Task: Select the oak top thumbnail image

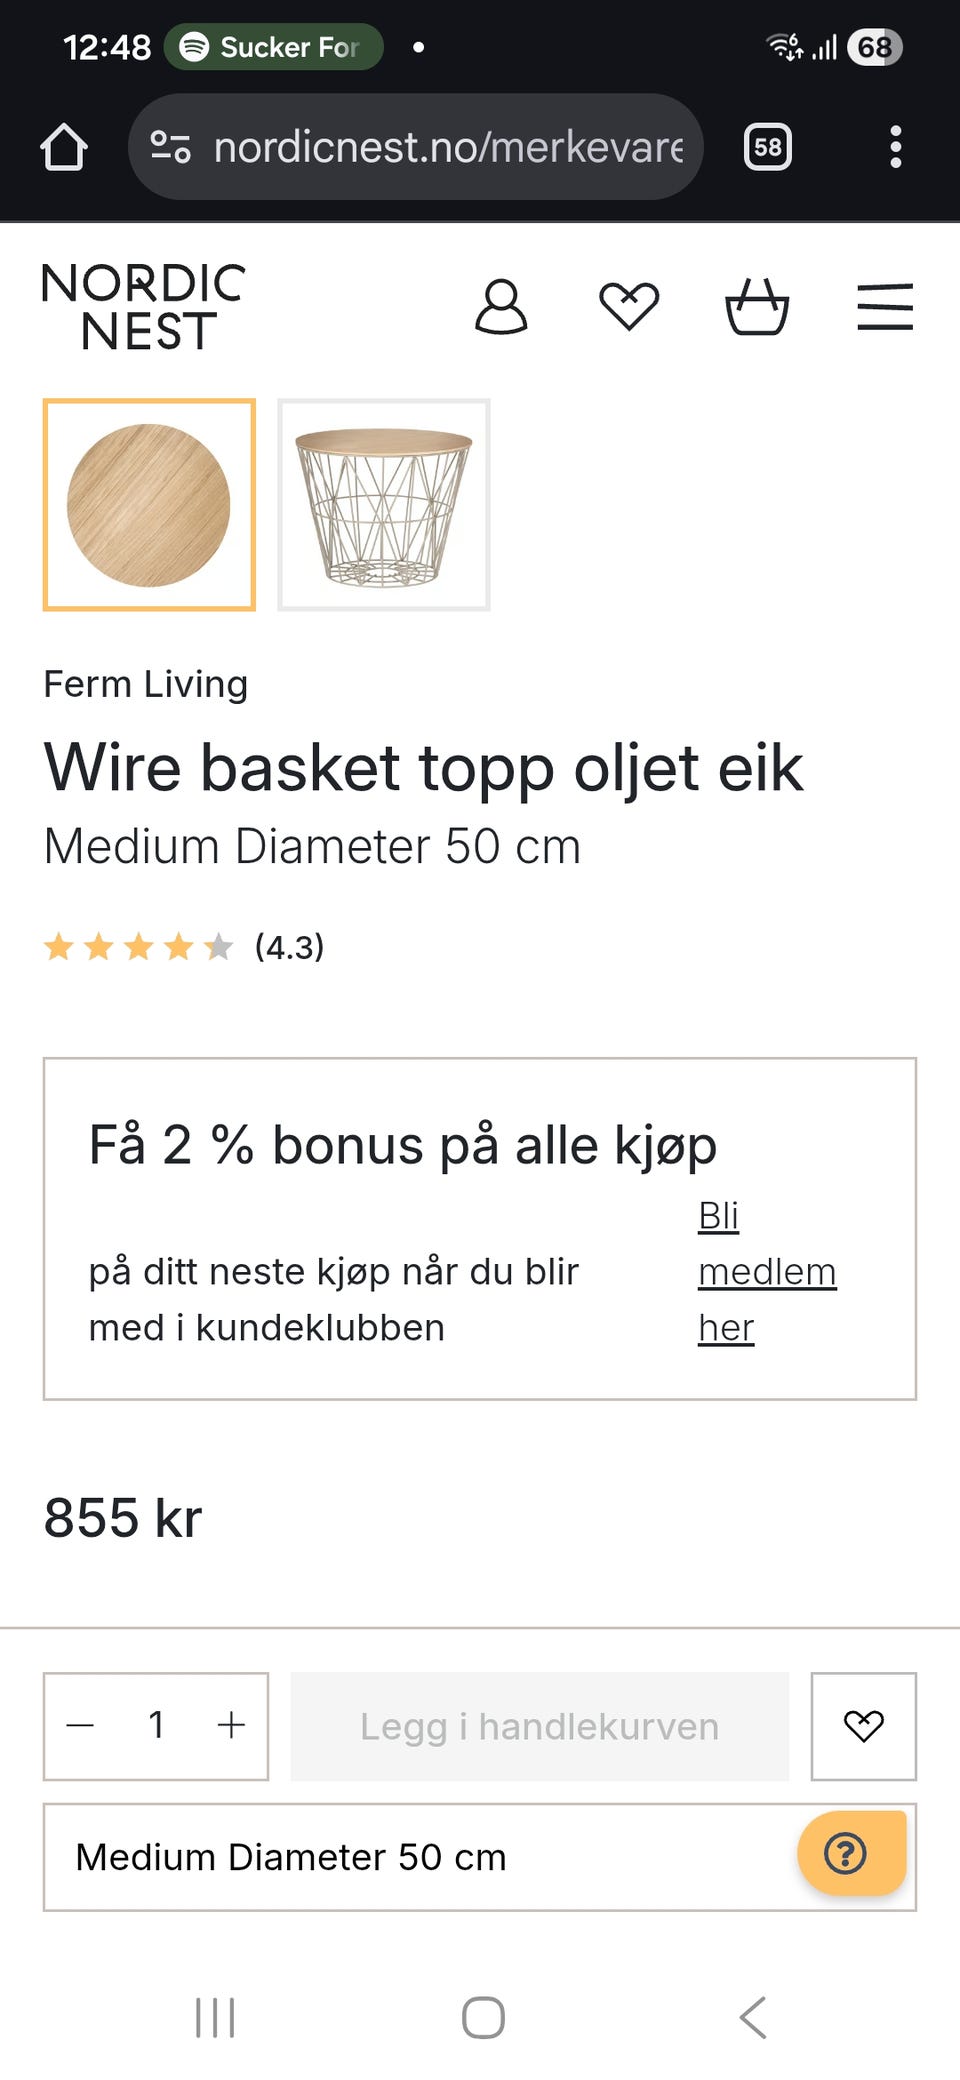Action: coord(149,505)
